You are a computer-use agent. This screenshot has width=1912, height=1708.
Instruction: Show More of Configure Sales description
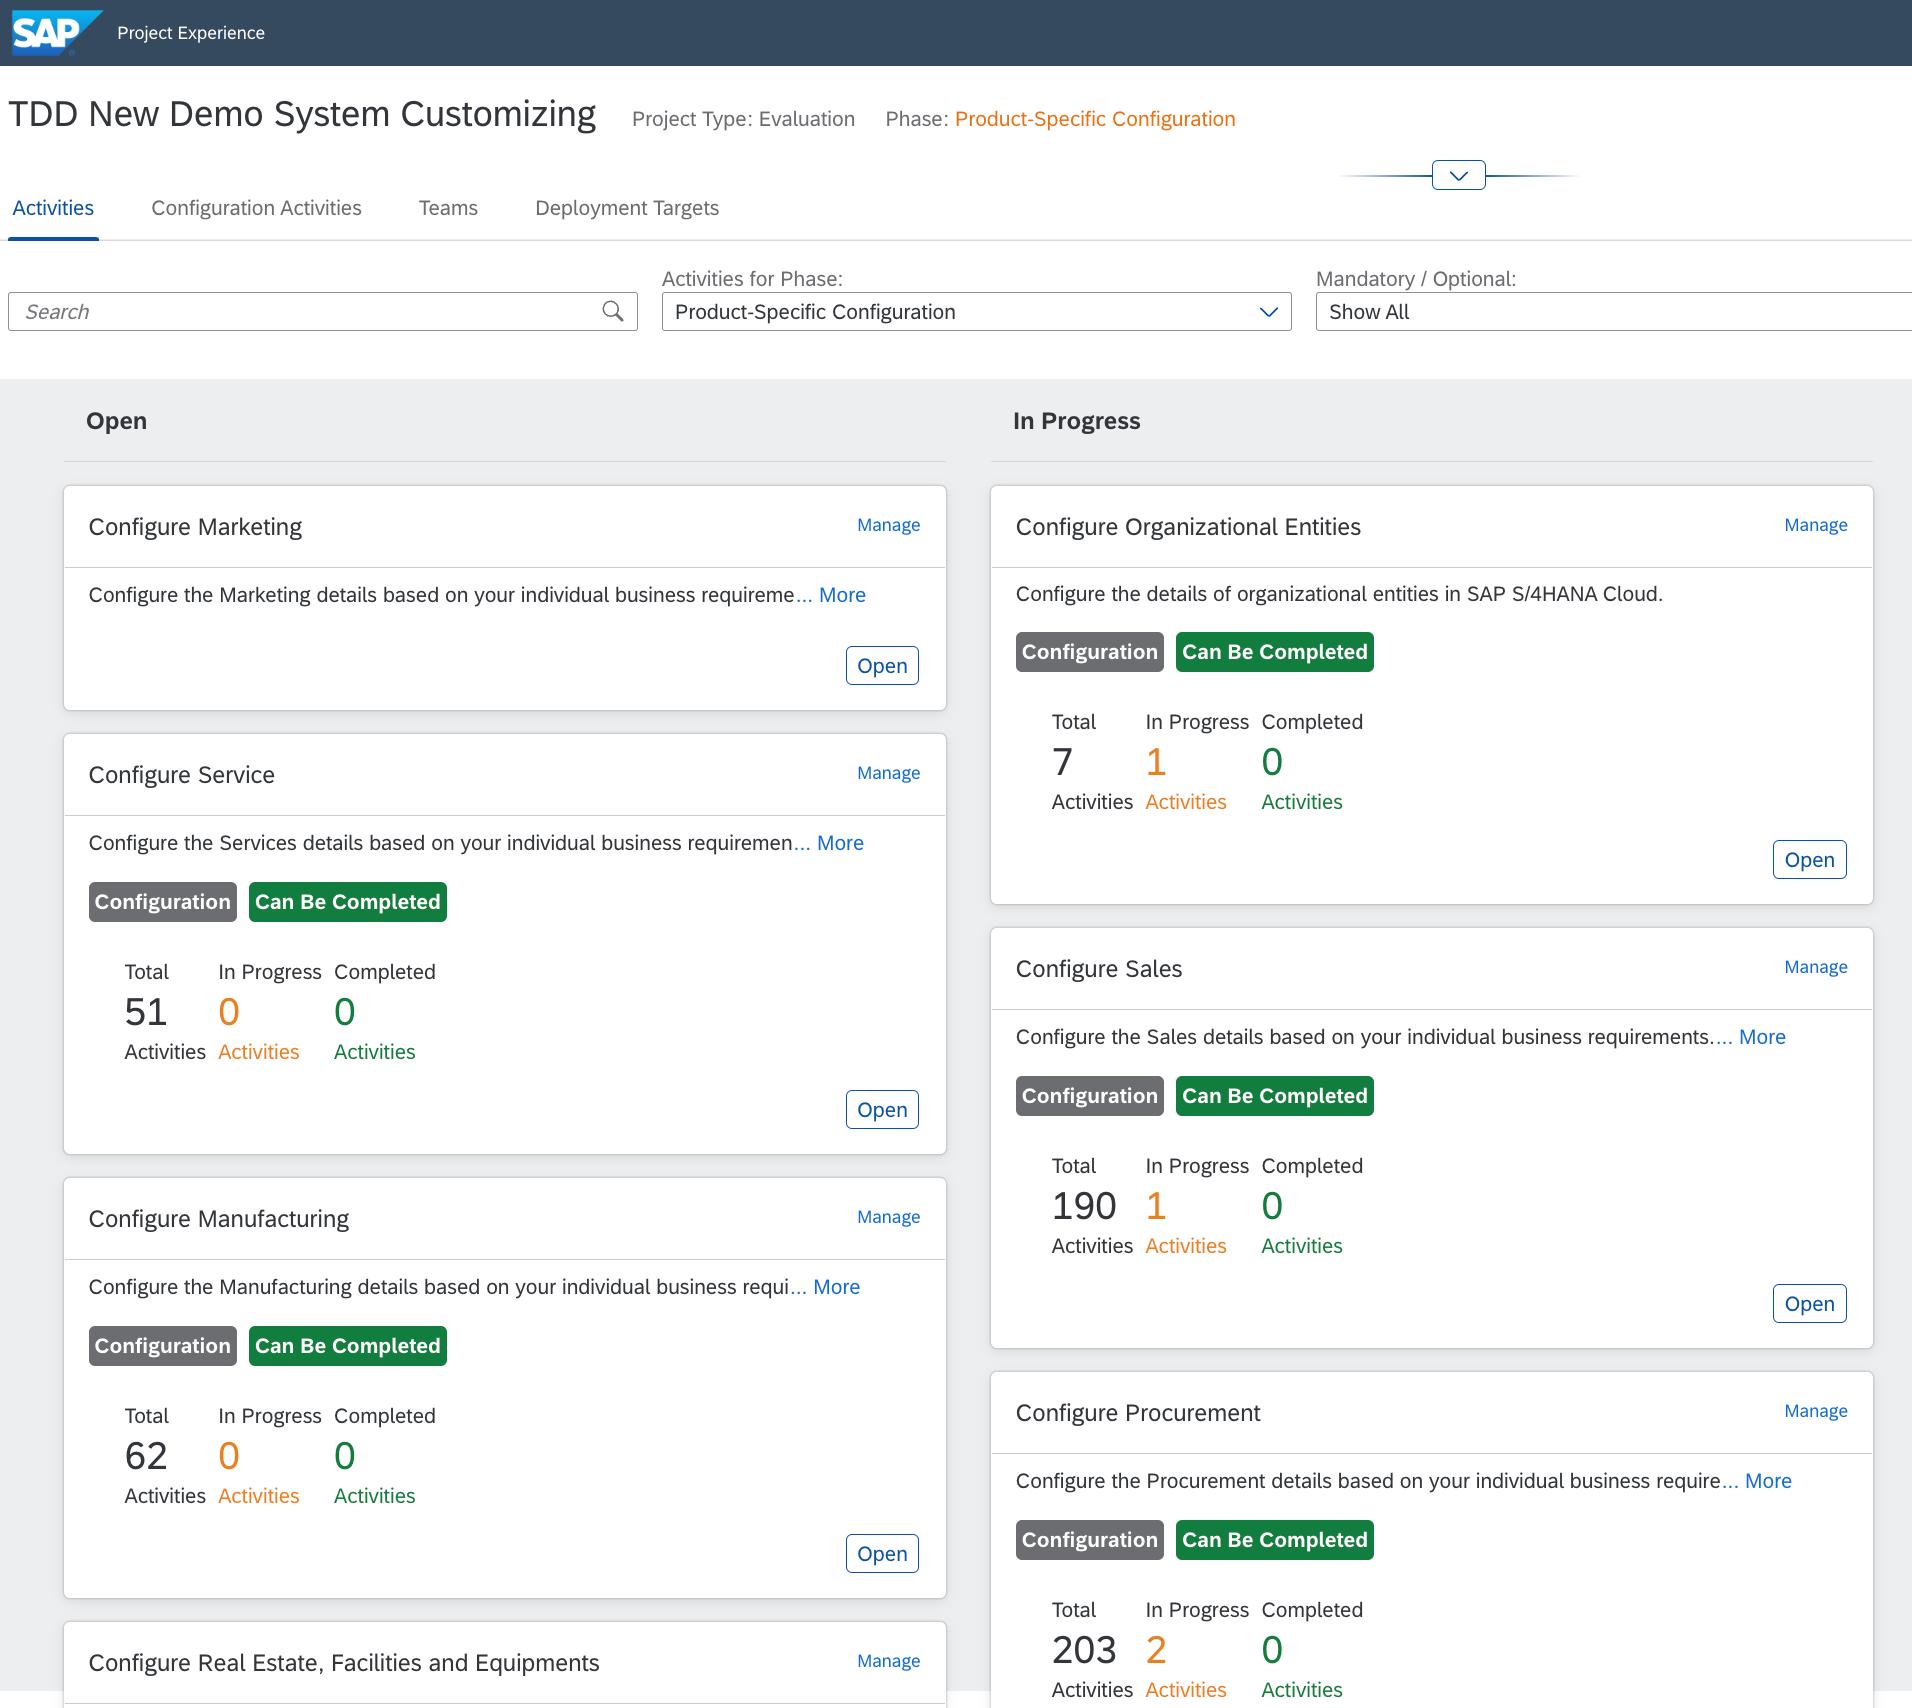(1762, 1037)
